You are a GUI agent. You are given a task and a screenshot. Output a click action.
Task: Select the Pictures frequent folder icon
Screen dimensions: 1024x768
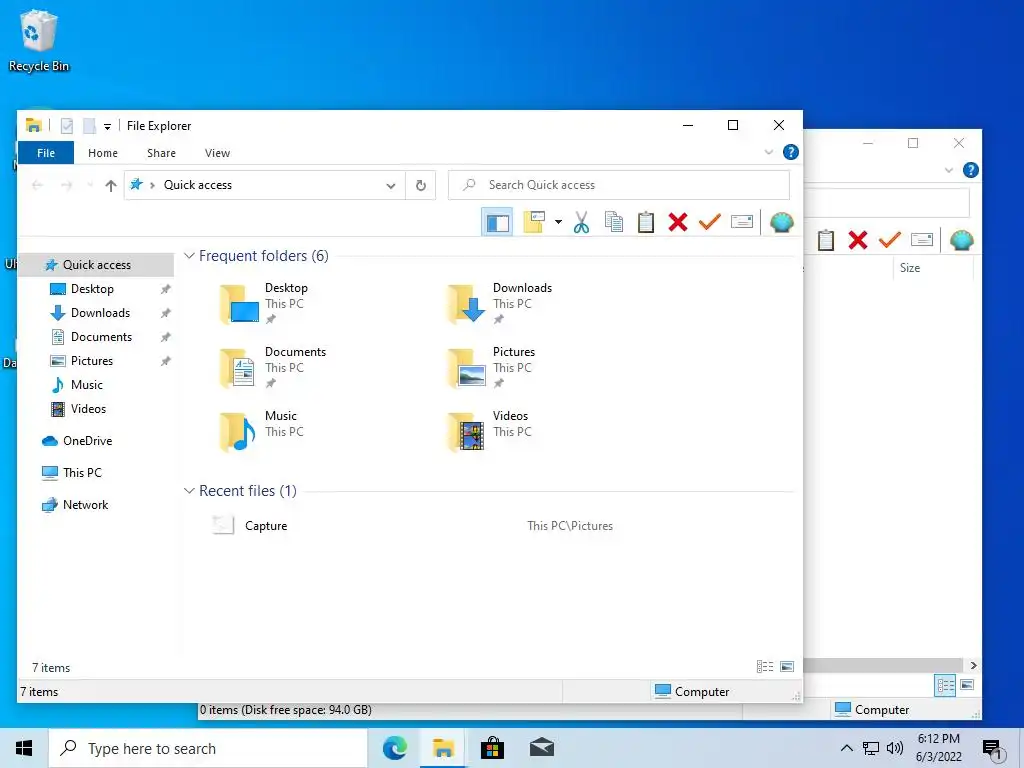click(x=467, y=368)
